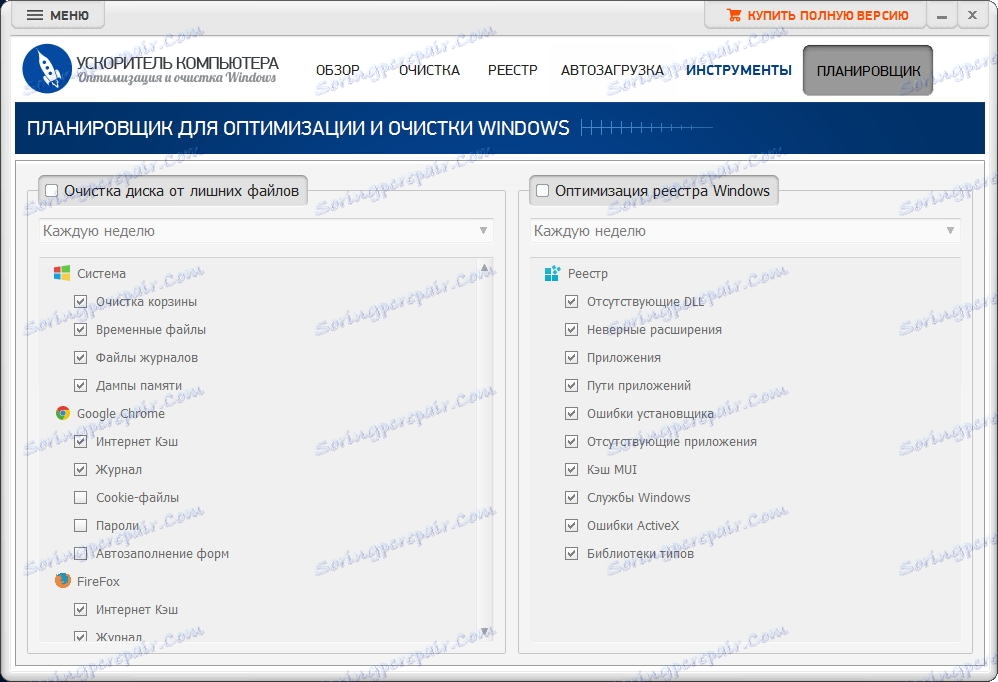The width and height of the screenshot is (998, 682).
Task: Check Автозаполнение форм option
Action: click(x=80, y=553)
